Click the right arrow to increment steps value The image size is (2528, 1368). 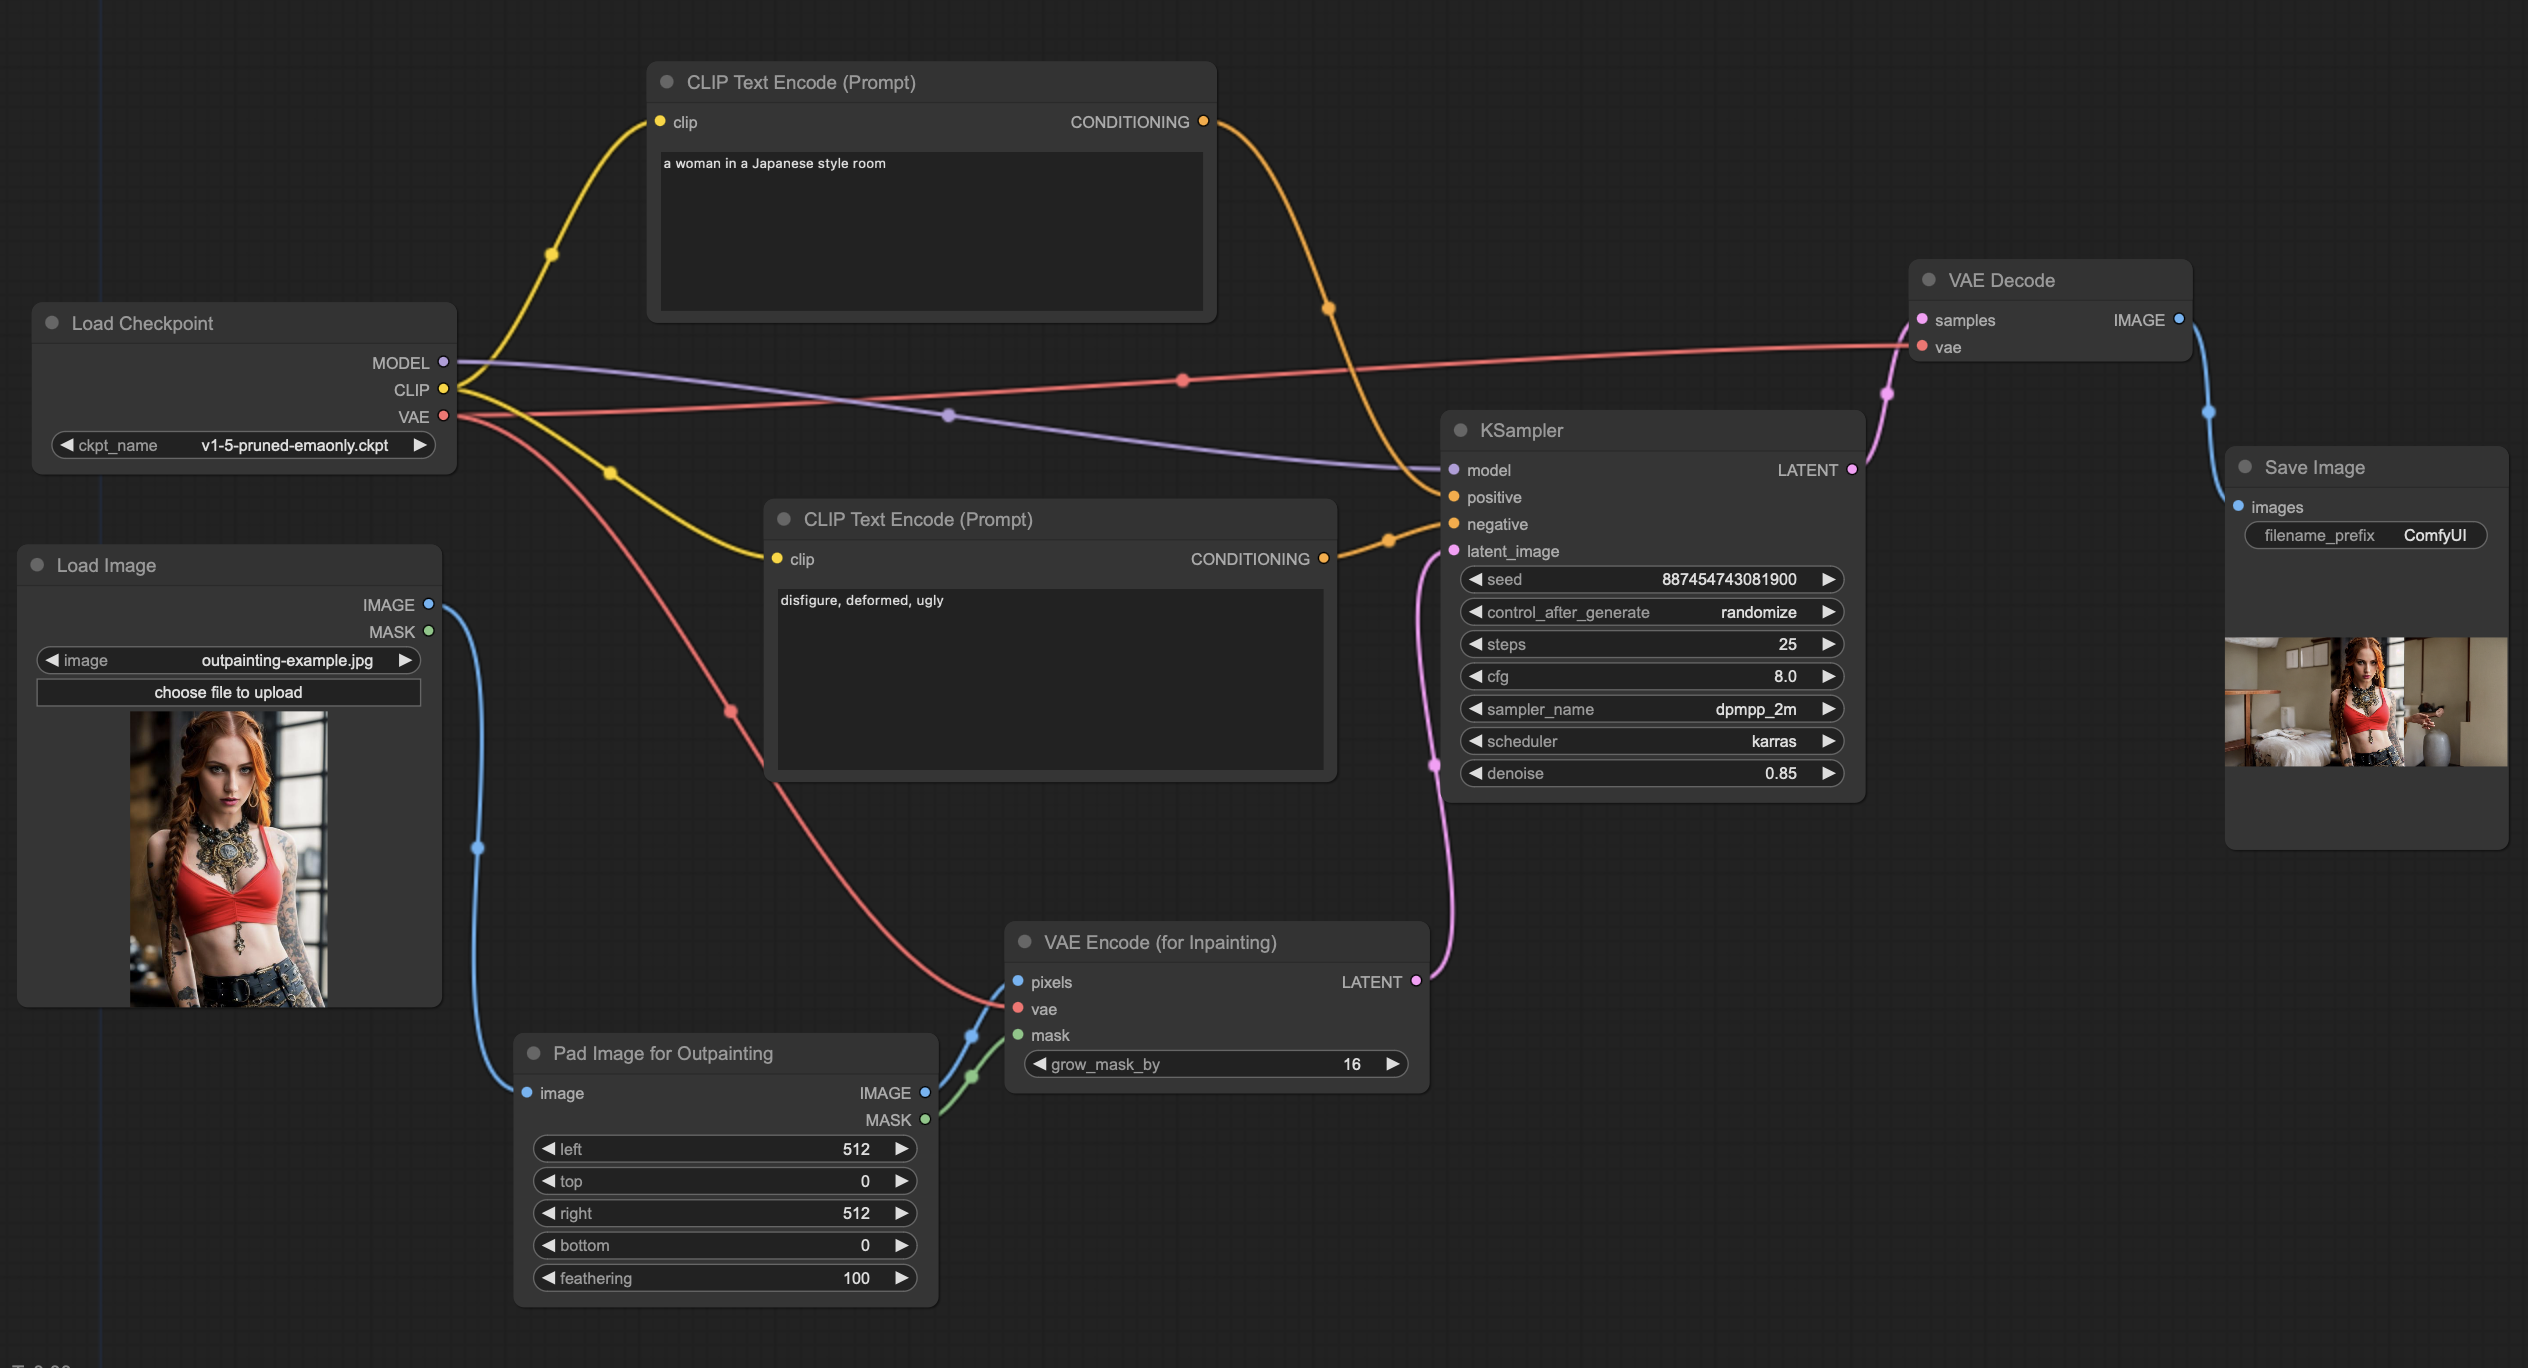(x=1828, y=644)
